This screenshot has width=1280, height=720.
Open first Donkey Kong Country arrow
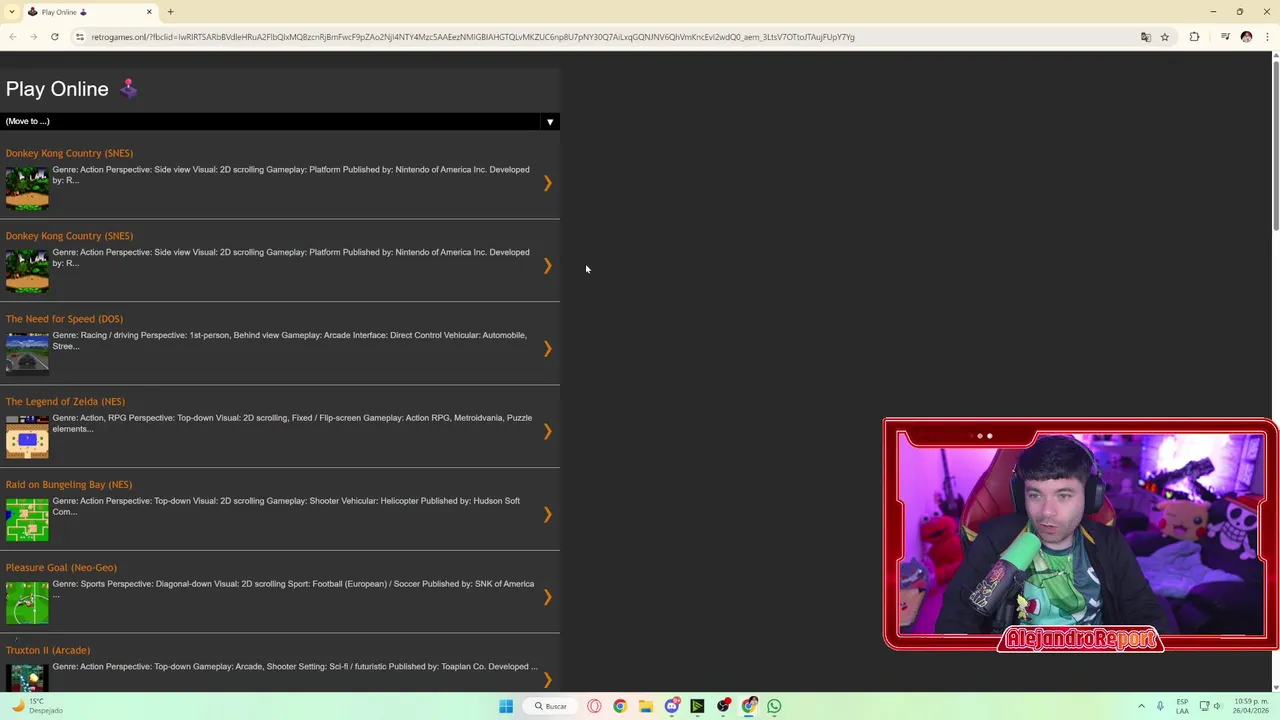click(547, 183)
